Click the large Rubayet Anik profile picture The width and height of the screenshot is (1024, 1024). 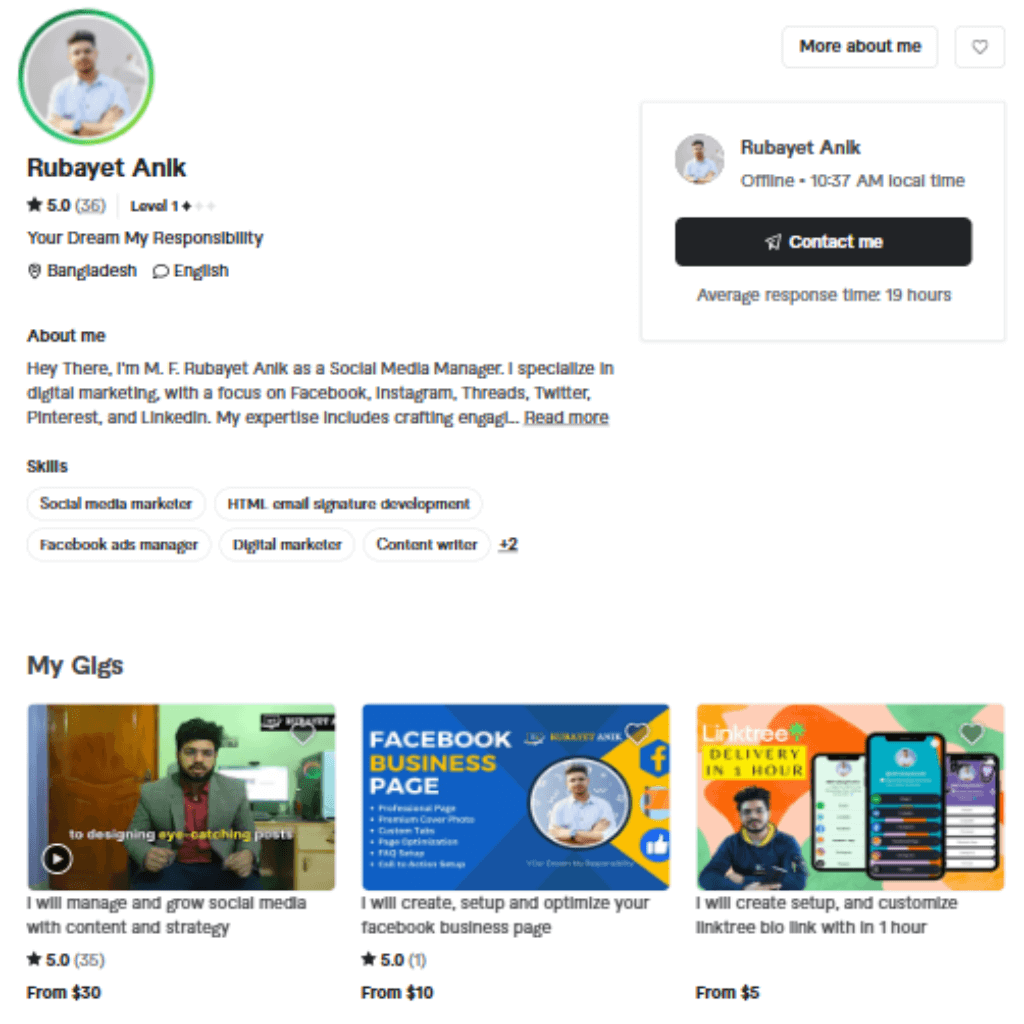(x=86, y=76)
